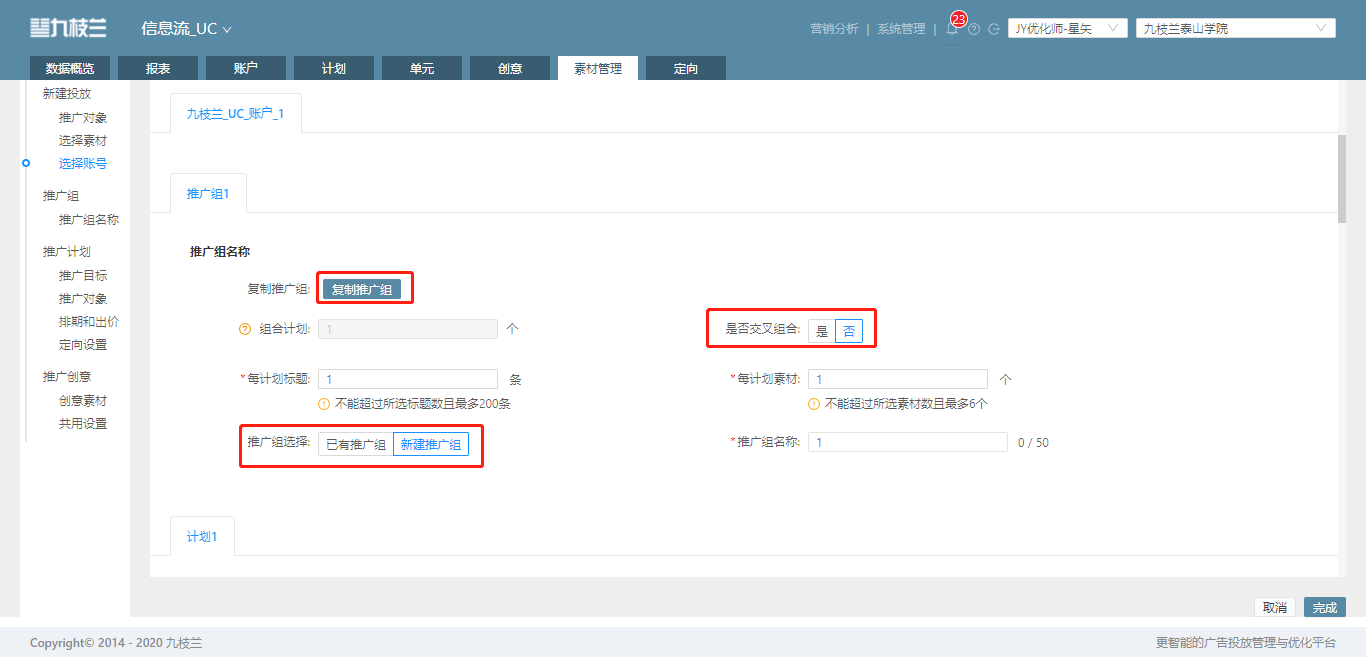Screen dimensions: 1366x657
Task: Click the 推广组名称 input field
Action: coord(907,442)
